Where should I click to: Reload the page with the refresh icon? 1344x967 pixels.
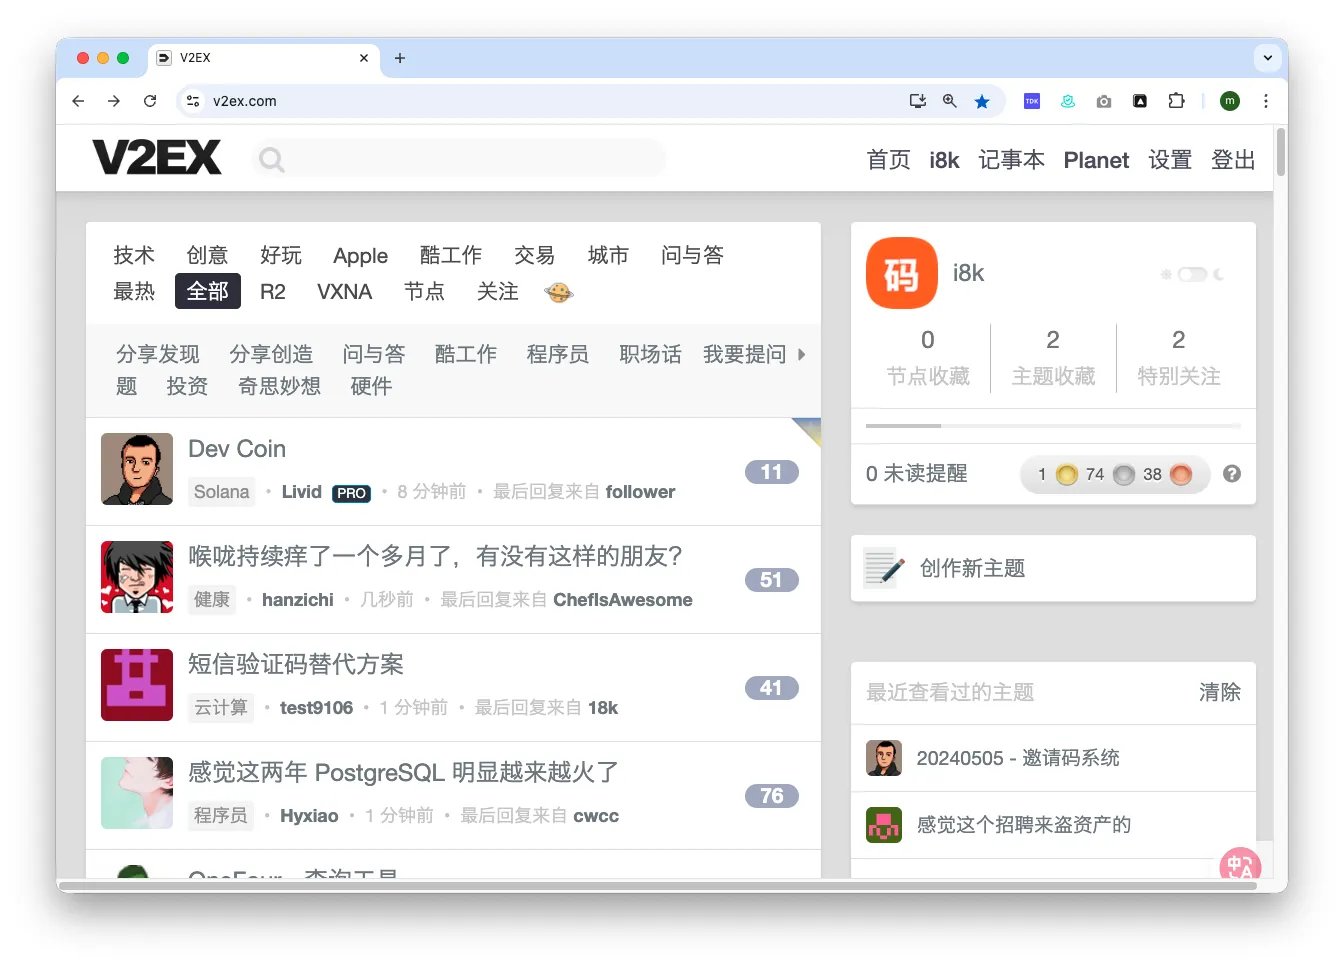pyautogui.click(x=150, y=101)
